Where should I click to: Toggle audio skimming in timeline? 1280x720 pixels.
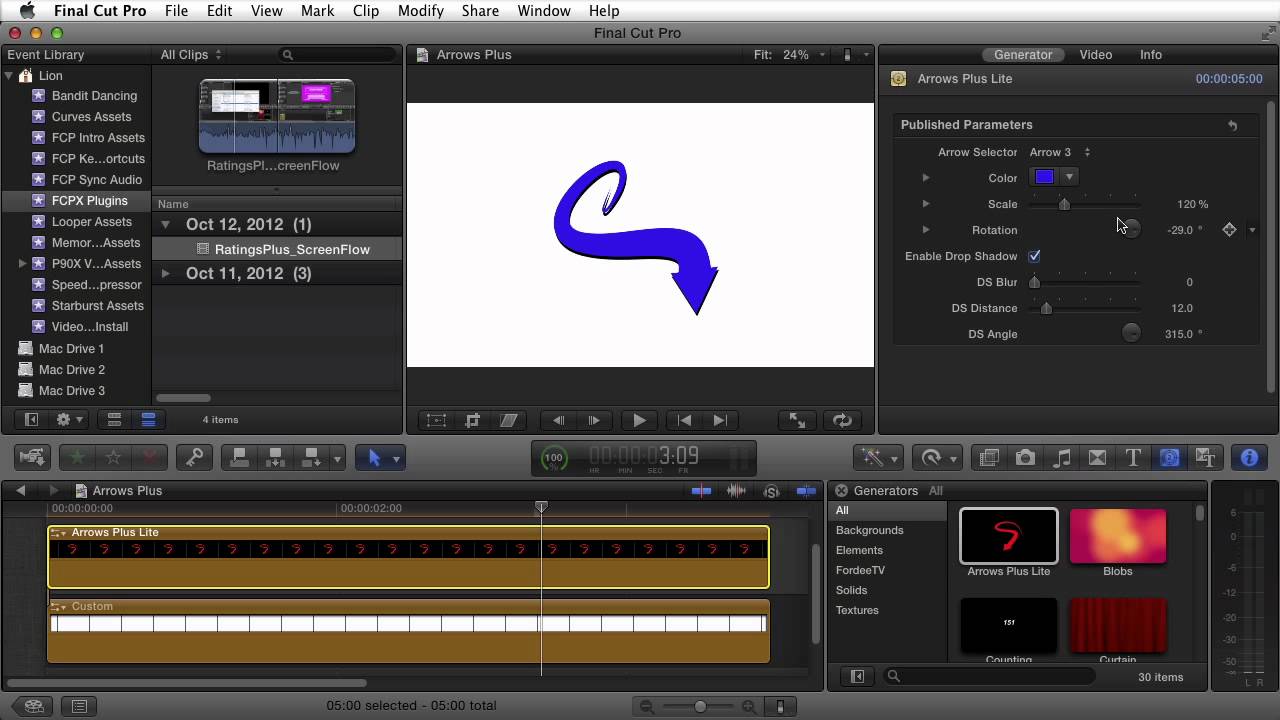coord(736,491)
